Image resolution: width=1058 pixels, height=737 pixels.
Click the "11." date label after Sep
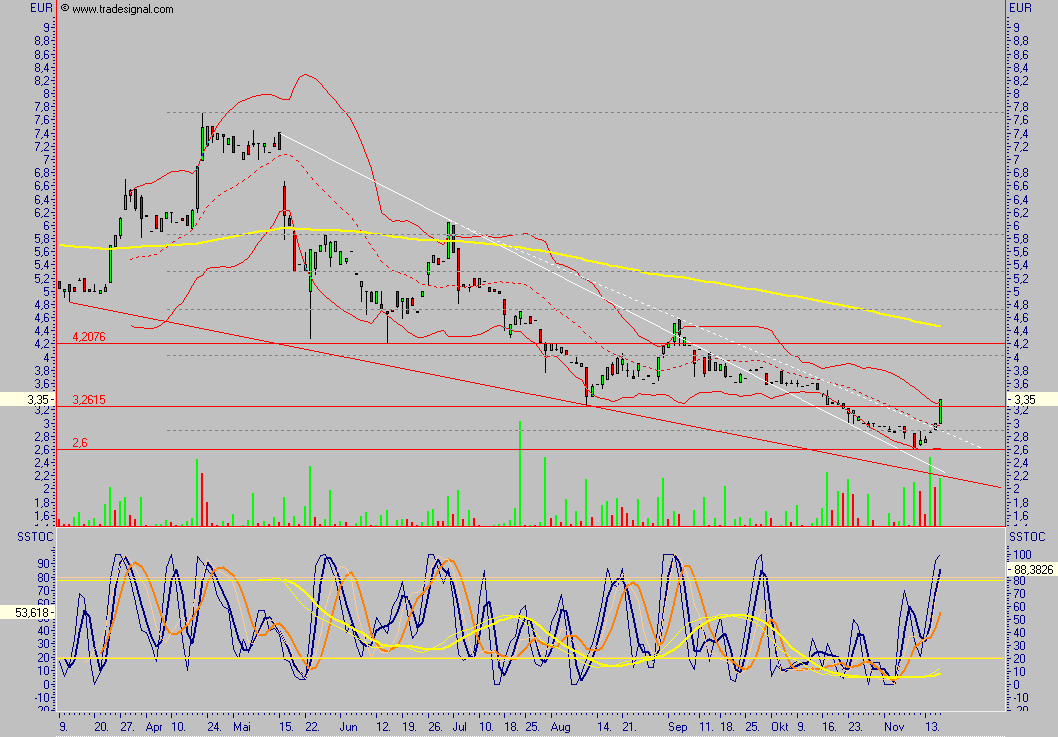click(x=705, y=727)
